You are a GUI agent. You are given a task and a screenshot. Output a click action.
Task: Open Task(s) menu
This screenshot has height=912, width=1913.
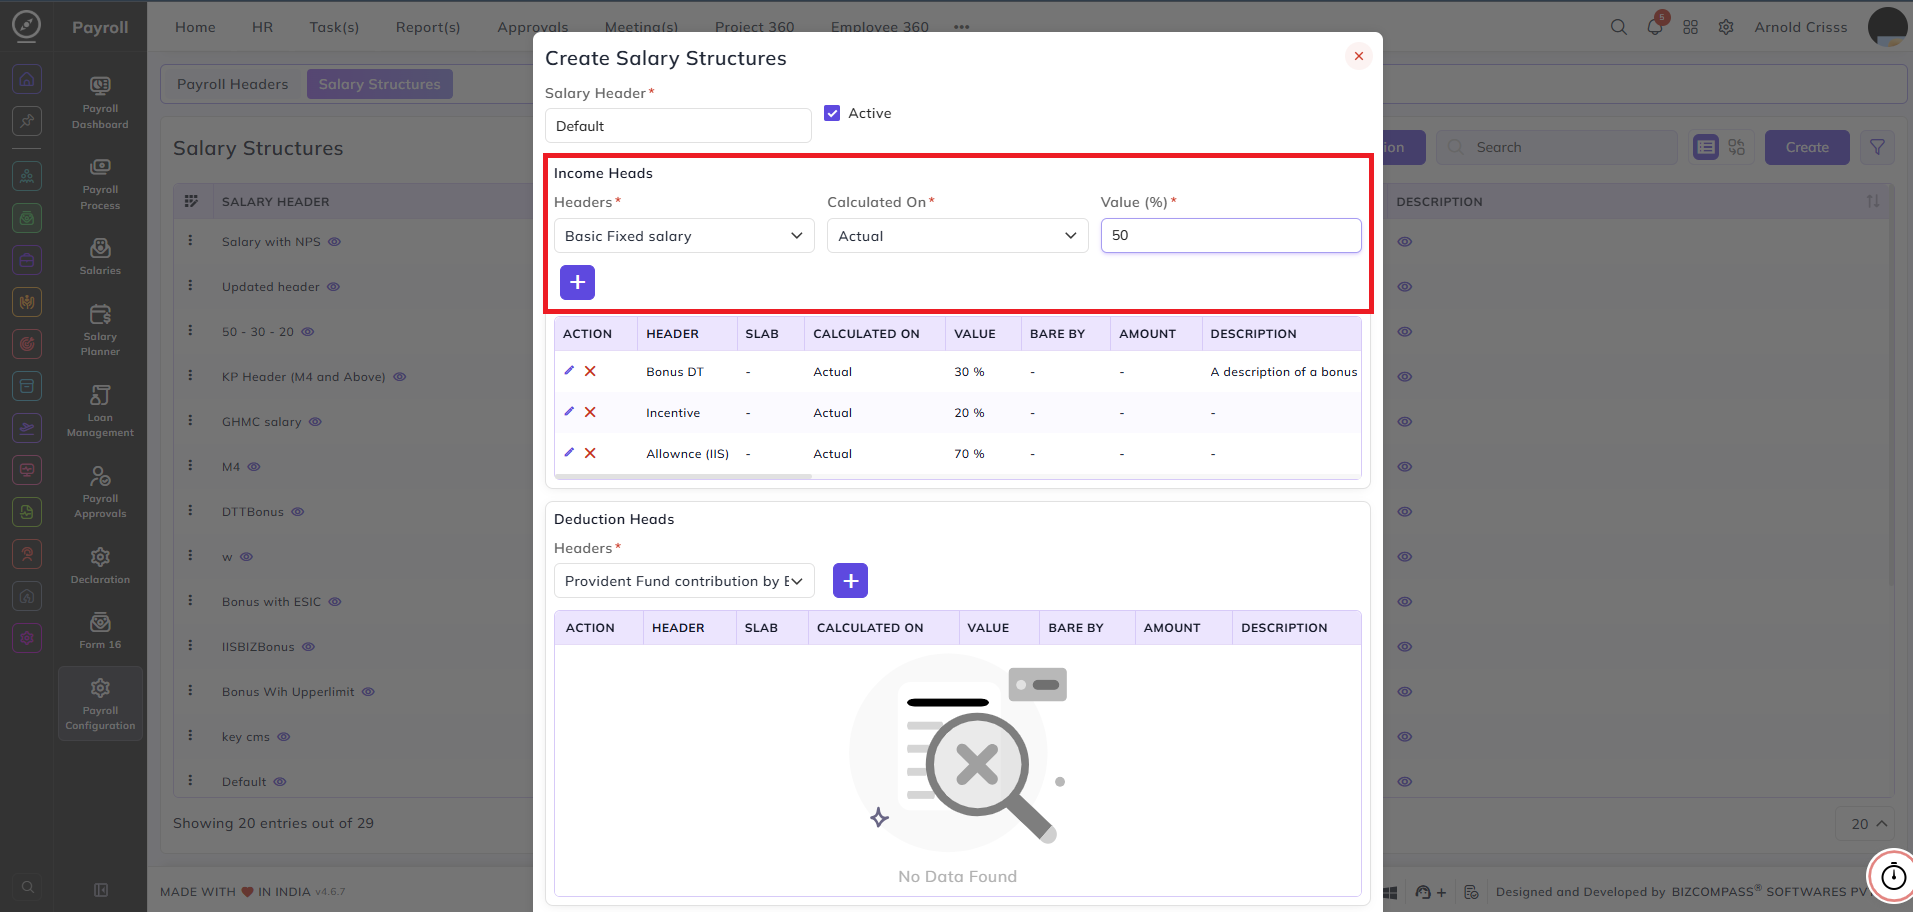coord(334,27)
